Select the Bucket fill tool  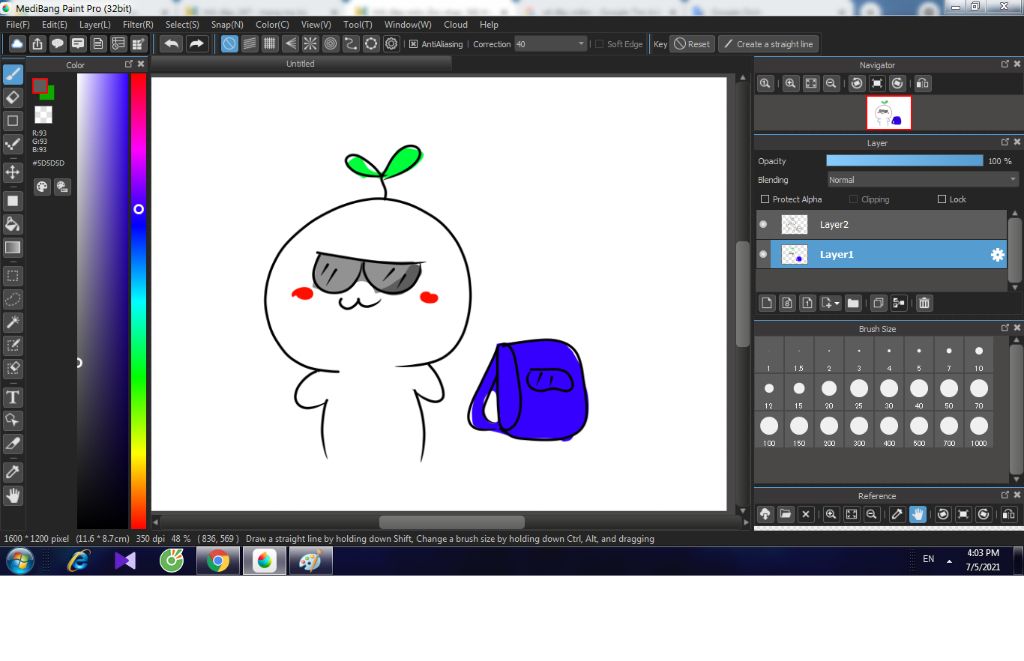point(12,224)
